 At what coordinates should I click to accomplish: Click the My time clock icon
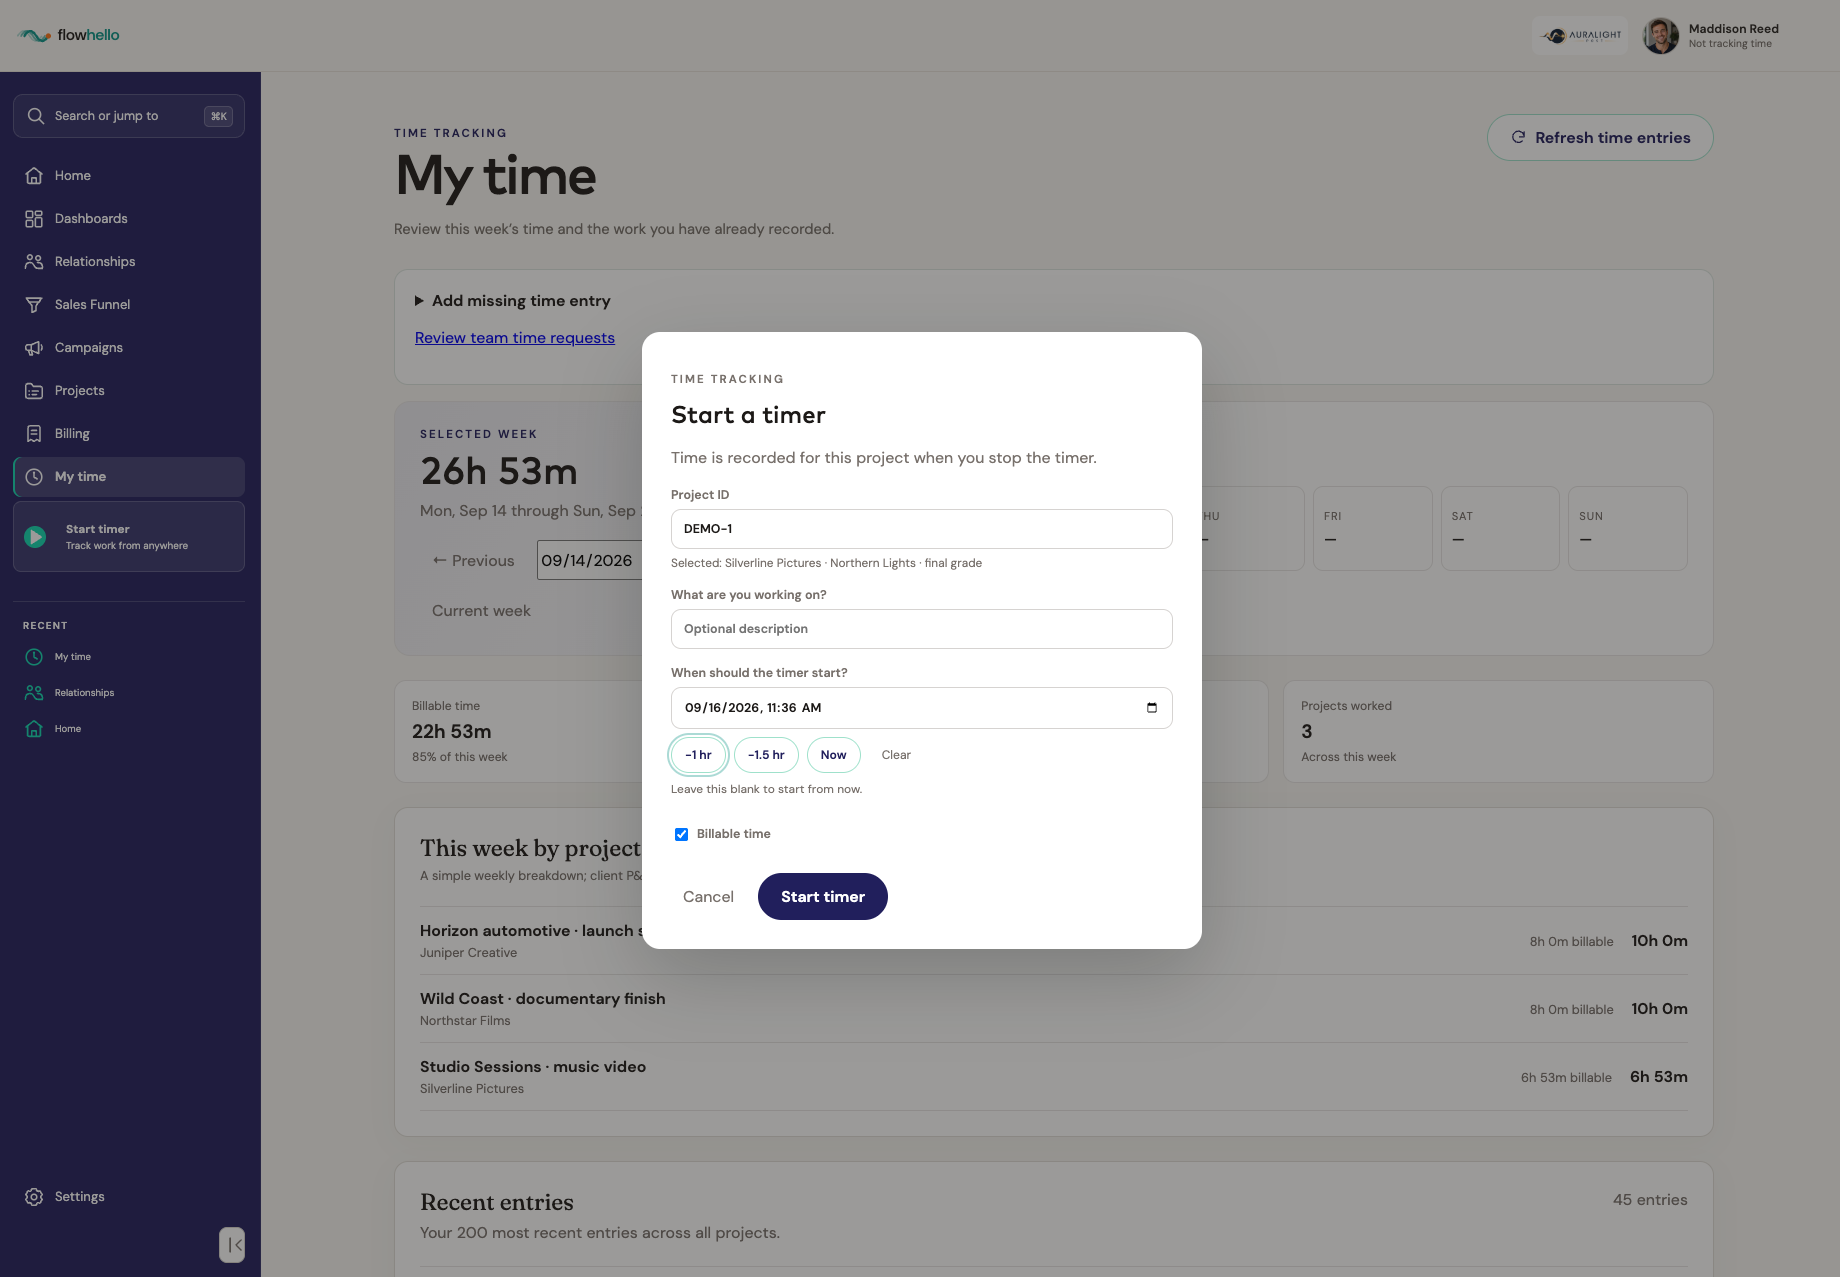(34, 477)
